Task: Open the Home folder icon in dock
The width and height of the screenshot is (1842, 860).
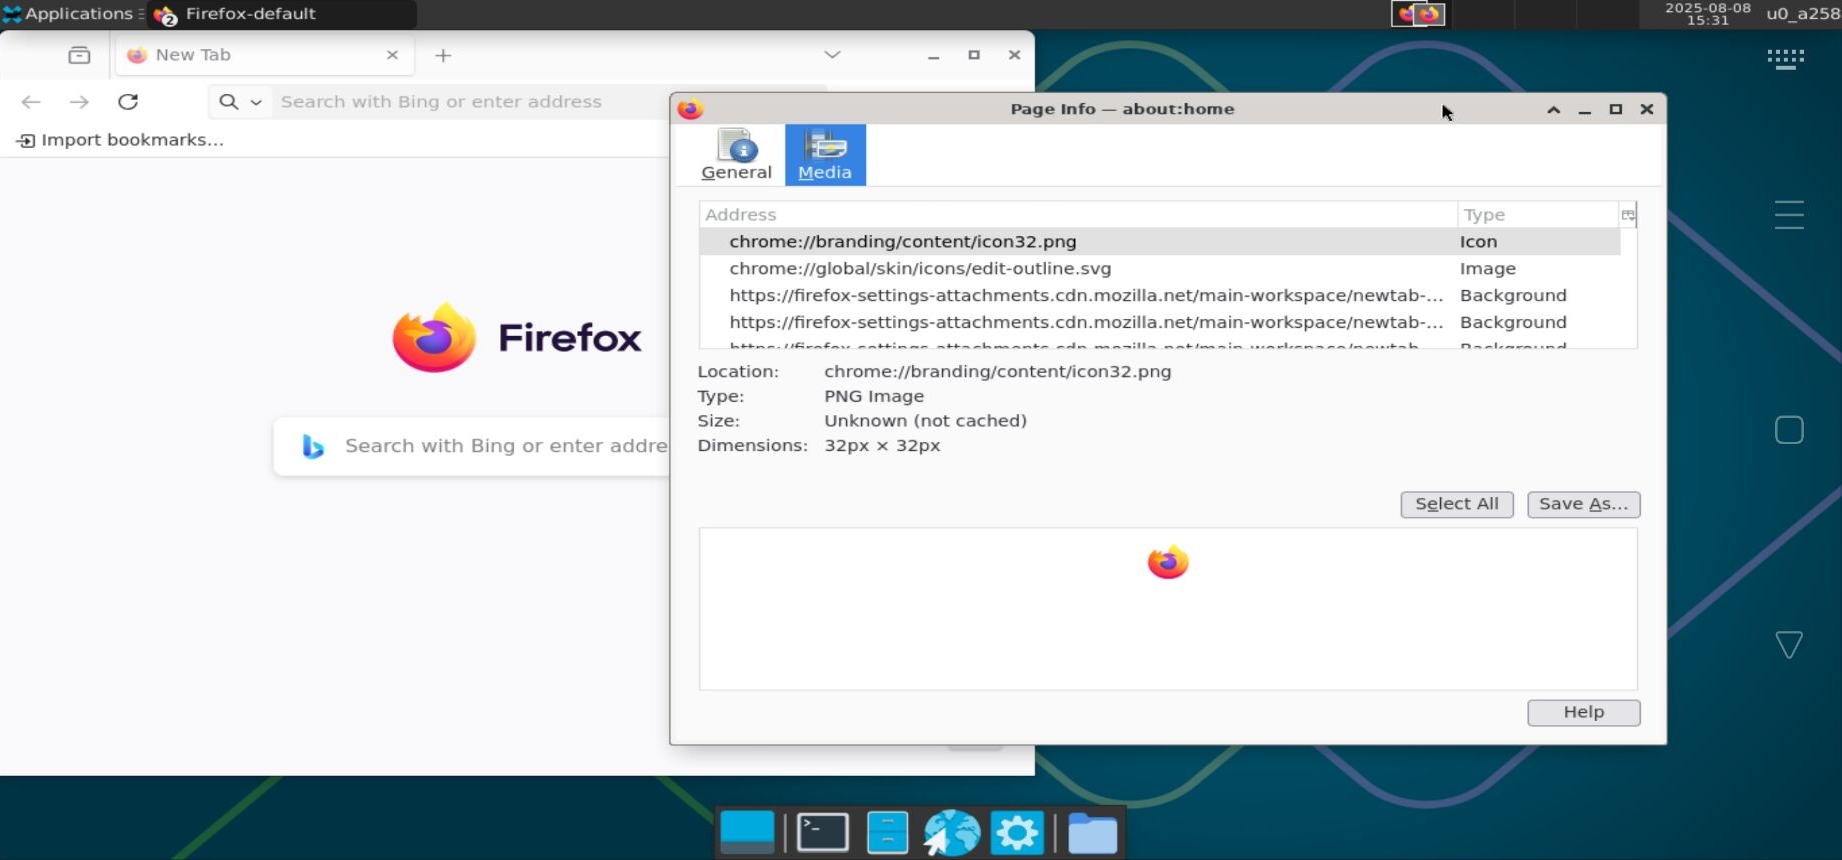Action: [1092, 832]
